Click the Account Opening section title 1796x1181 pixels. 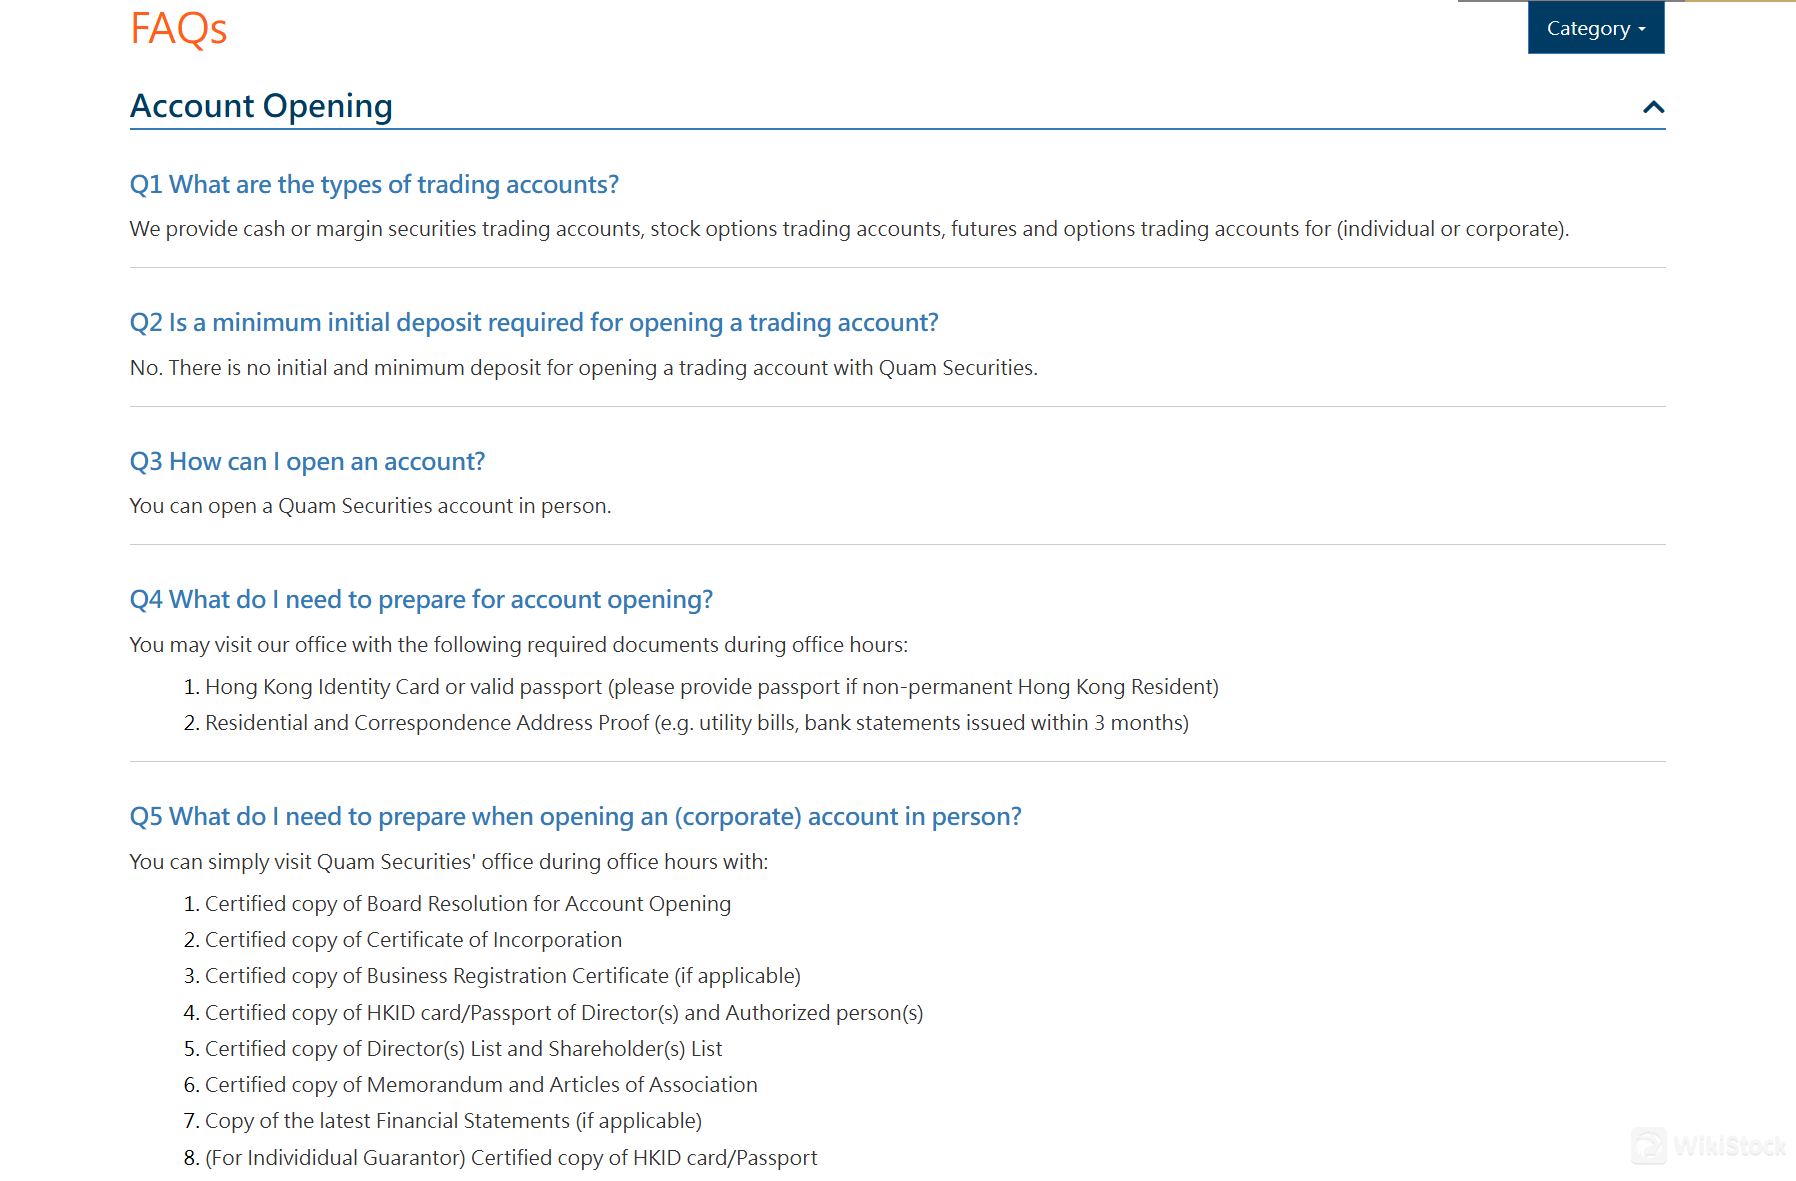pos(261,105)
